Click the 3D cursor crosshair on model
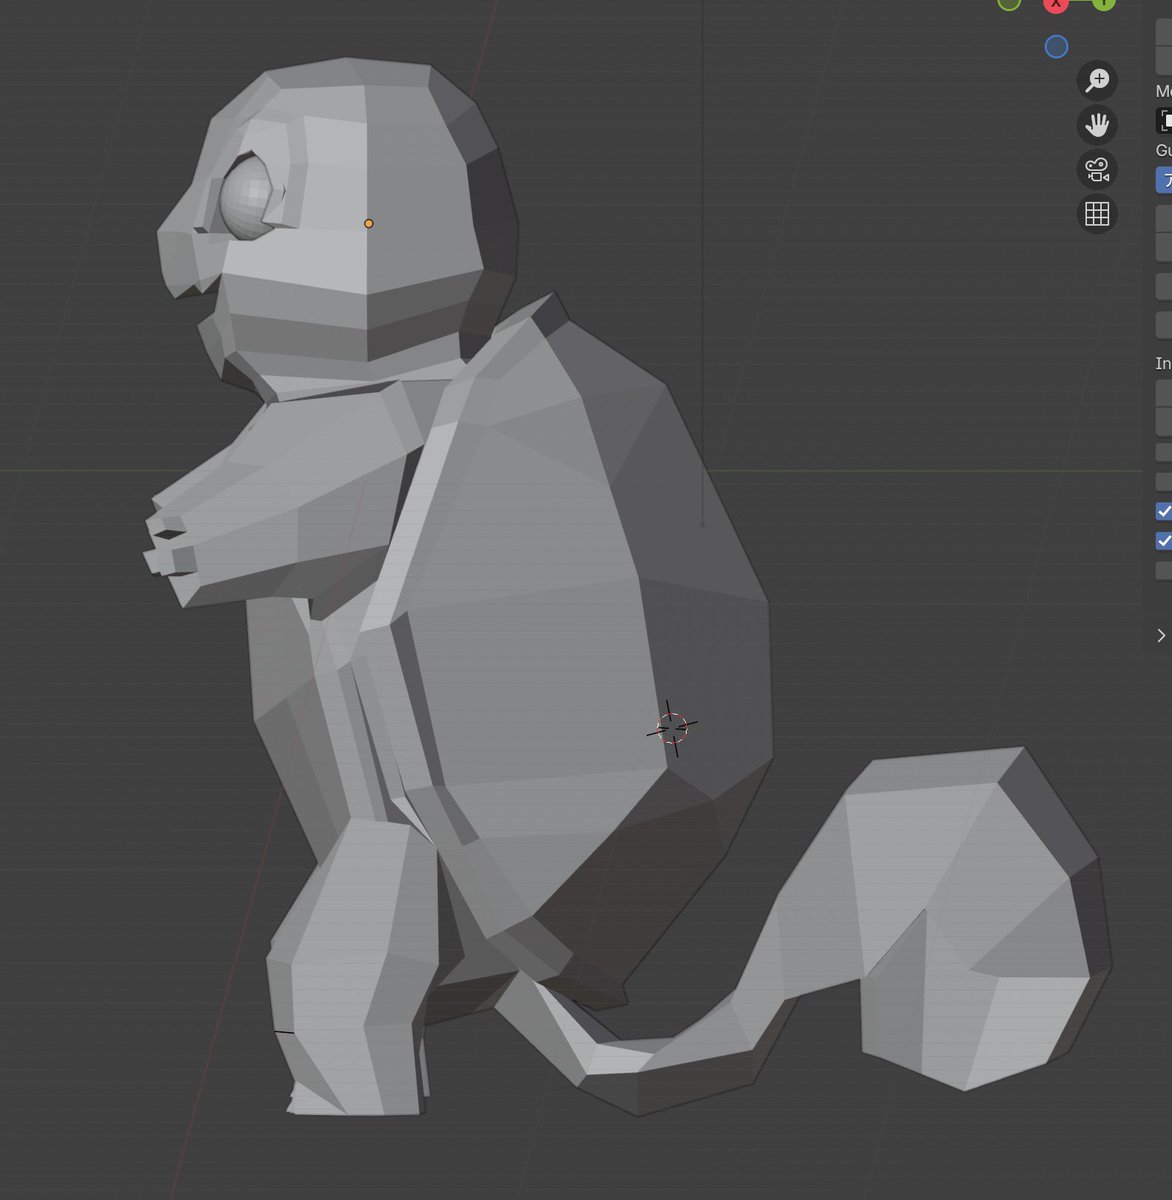1172x1200 pixels. pyautogui.click(x=673, y=728)
